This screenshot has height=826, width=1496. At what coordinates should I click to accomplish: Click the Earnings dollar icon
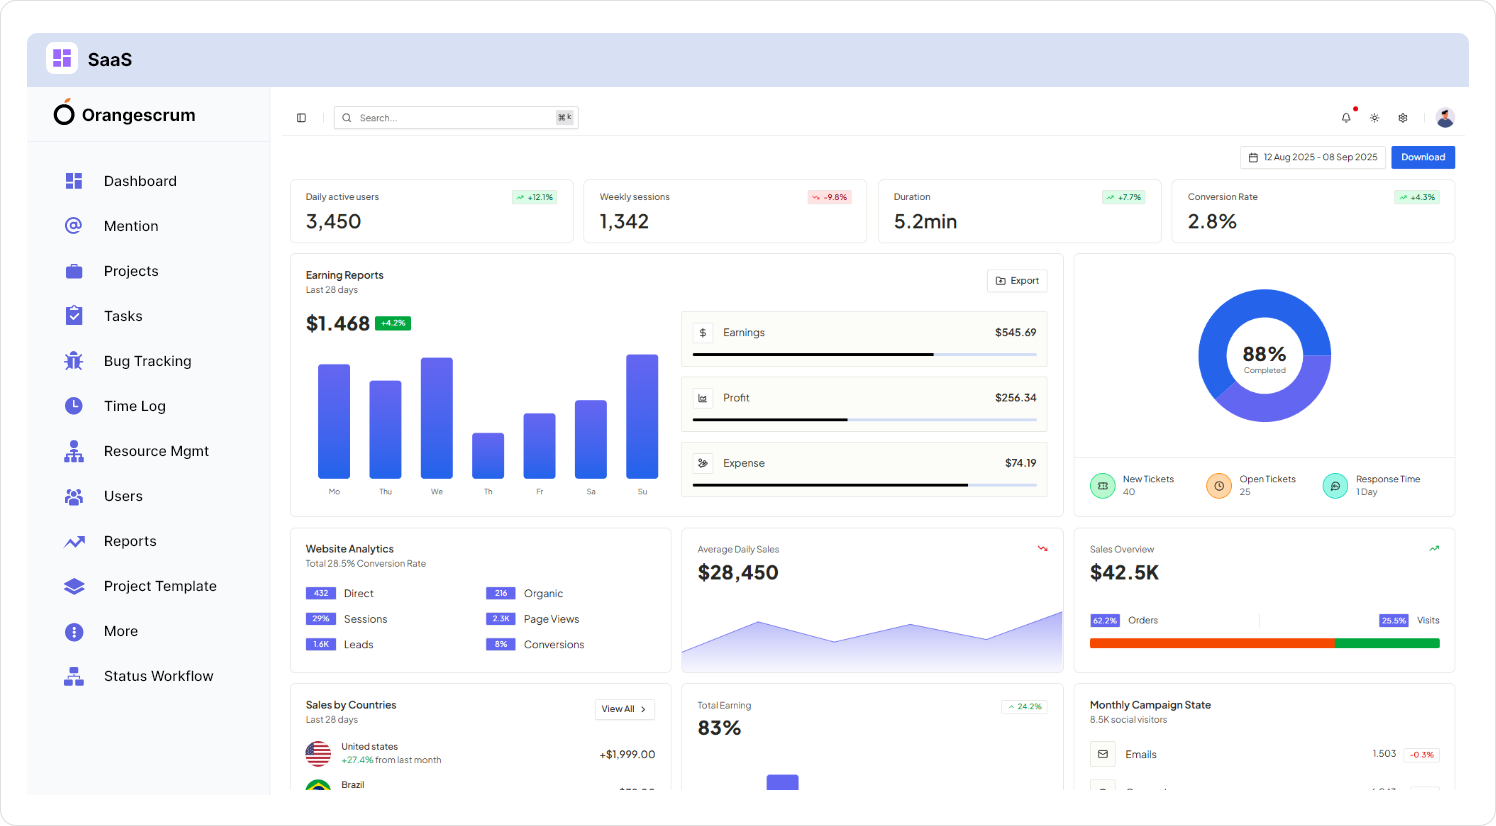(703, 333)
